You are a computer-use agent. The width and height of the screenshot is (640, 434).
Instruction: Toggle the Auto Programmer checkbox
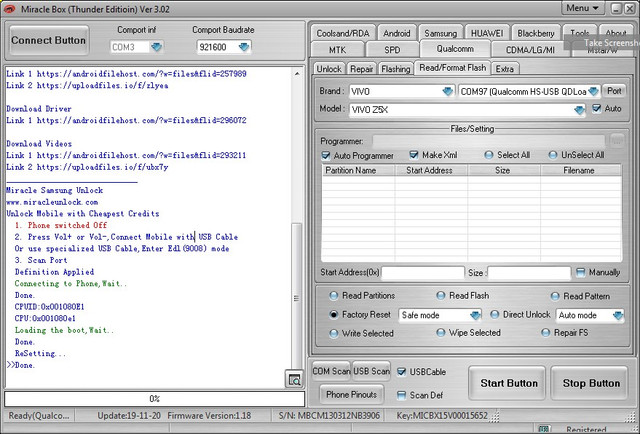coord(326,156)
